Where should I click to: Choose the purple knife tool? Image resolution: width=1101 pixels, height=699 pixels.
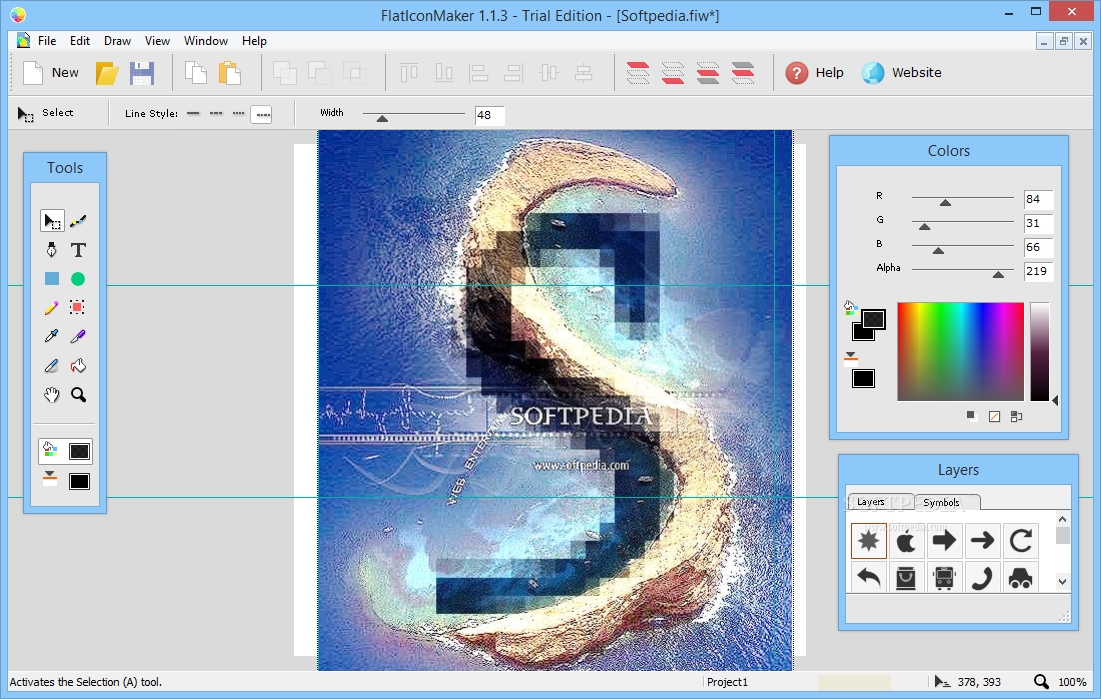point(78,336)
